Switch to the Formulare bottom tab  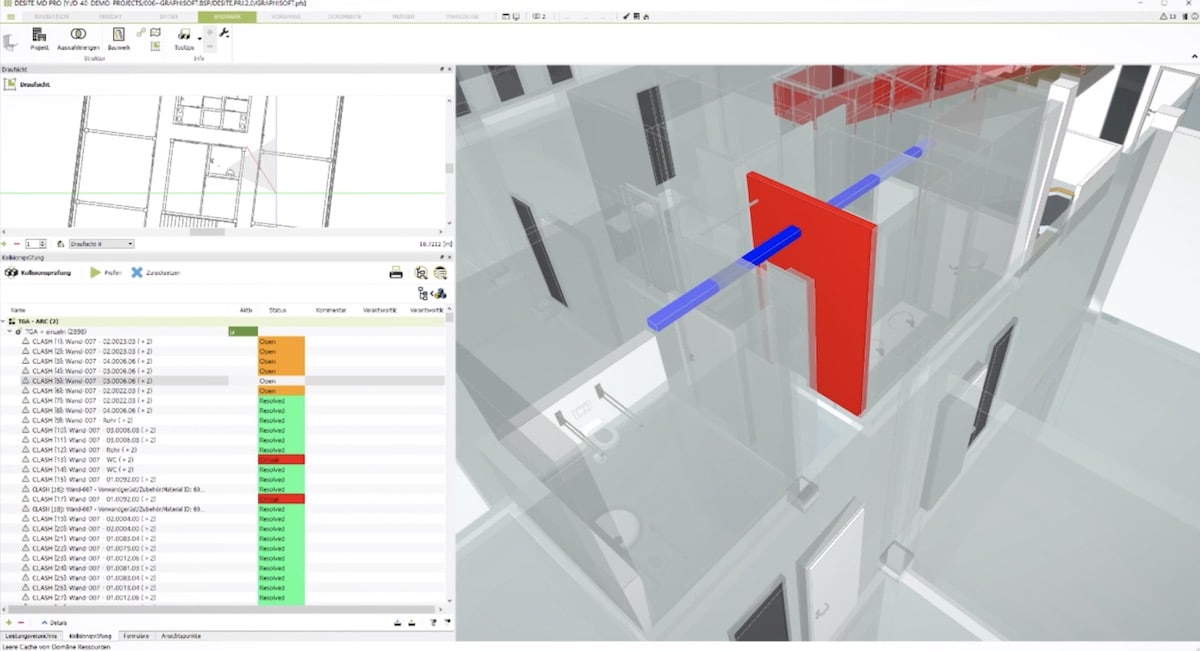click(x=136, y=636)
